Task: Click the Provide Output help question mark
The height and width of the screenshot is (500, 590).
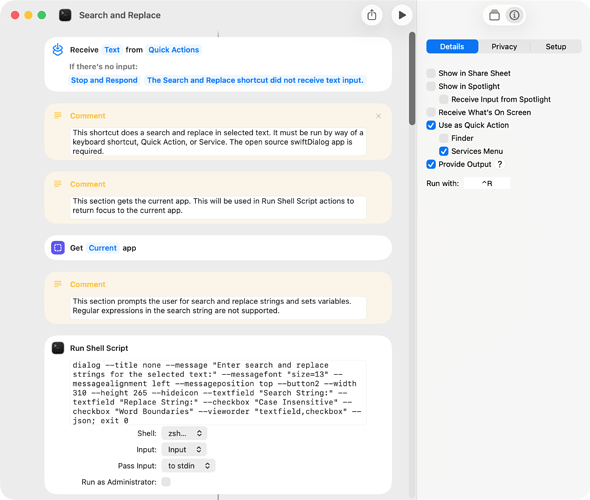Action: pos(500,164)
